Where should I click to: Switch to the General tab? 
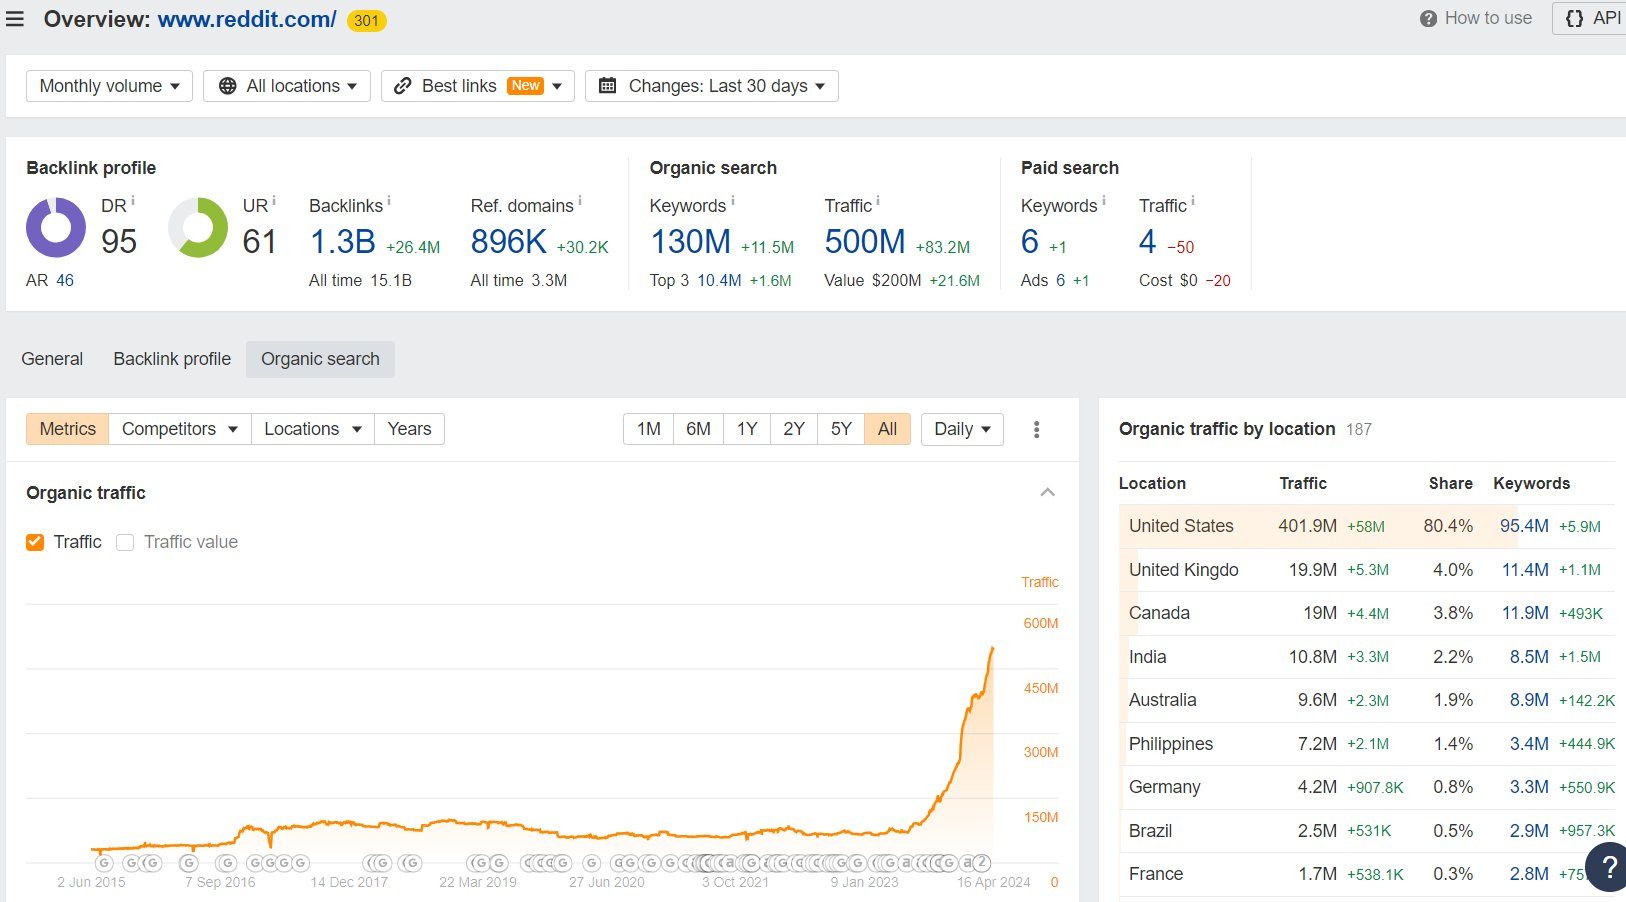52,359
